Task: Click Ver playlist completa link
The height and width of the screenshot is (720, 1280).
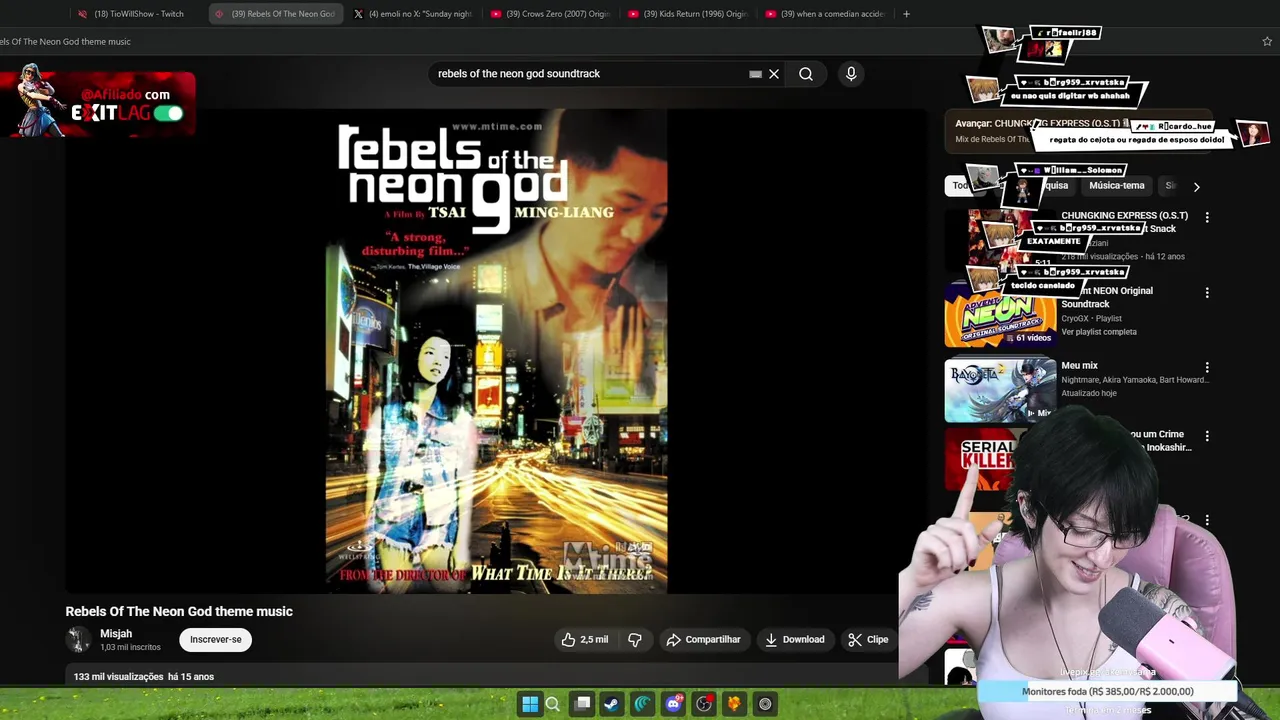Action: [x=1099, y=332]
